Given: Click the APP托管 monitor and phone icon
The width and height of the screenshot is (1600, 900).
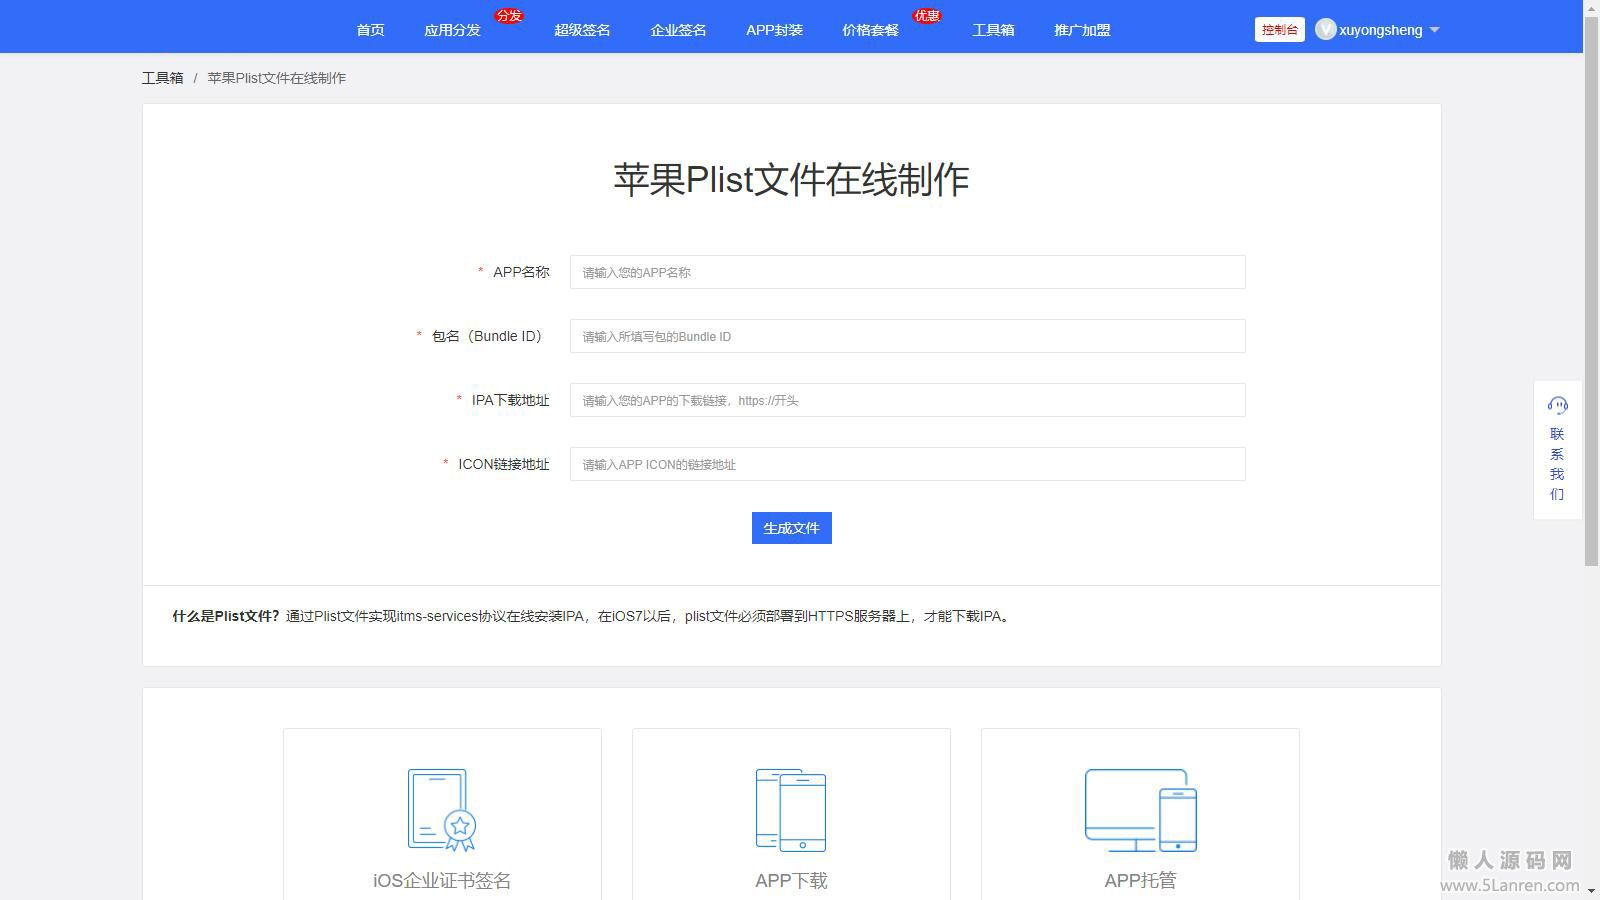Looking at the screenshot, I should tap(1140, 810).
